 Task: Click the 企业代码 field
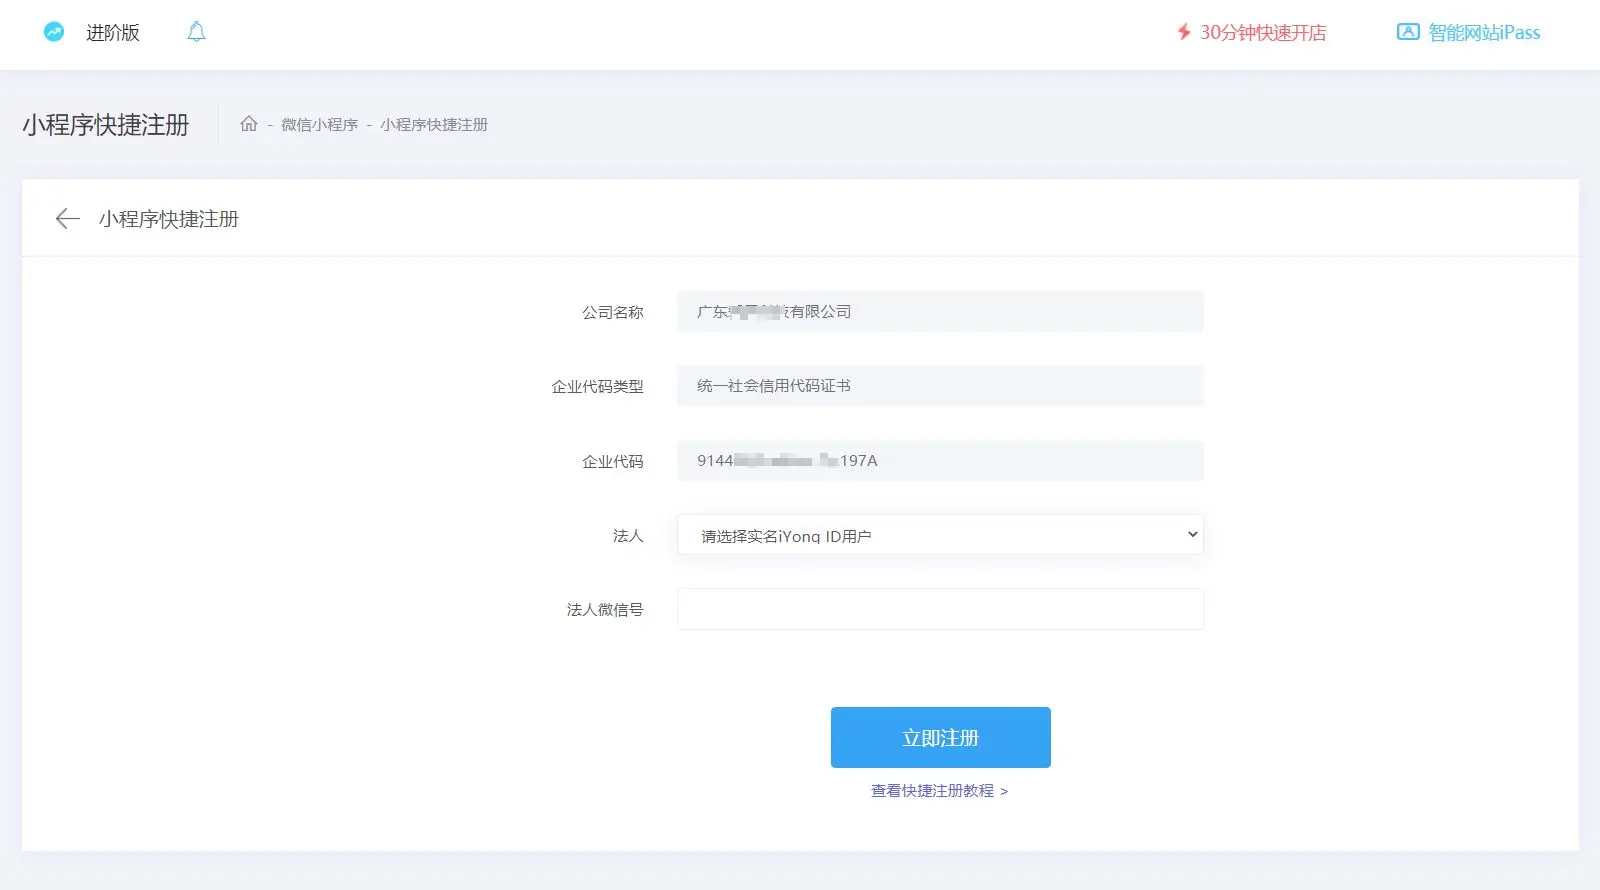pyautogui.click(x=940, y=461)
